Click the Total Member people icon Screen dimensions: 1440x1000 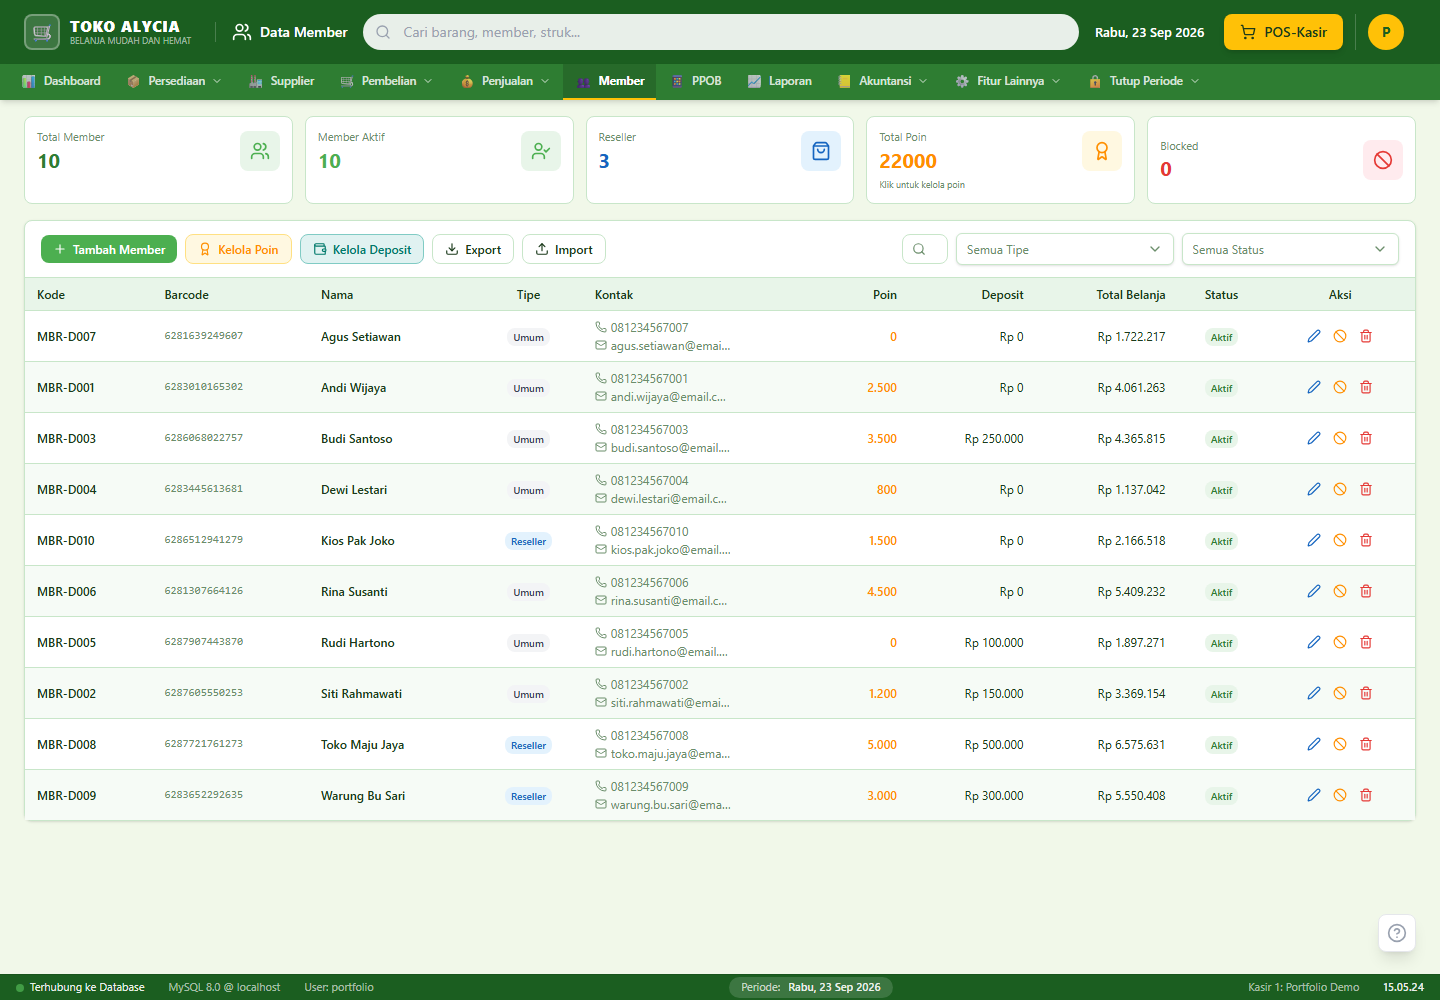[260, 151]
